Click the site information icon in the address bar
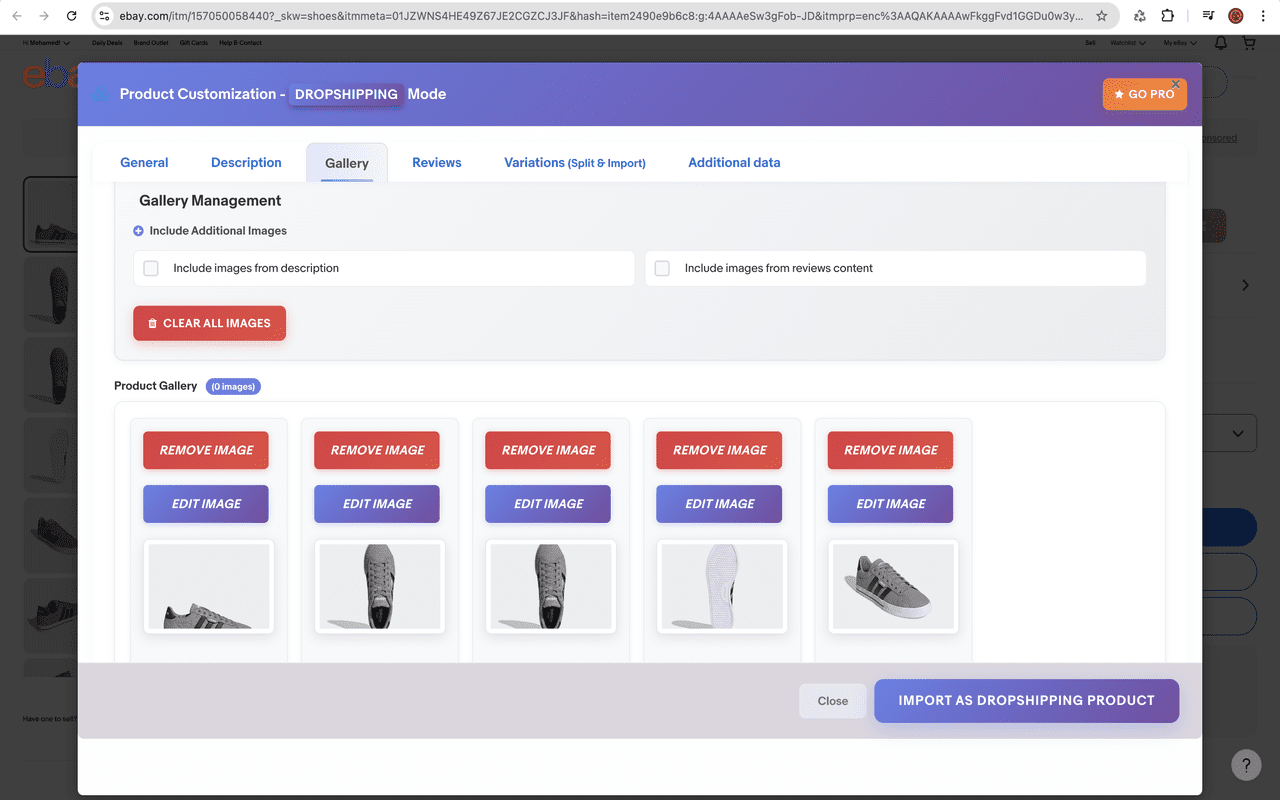The image size is (1280, 800). (x=105, y=17)
